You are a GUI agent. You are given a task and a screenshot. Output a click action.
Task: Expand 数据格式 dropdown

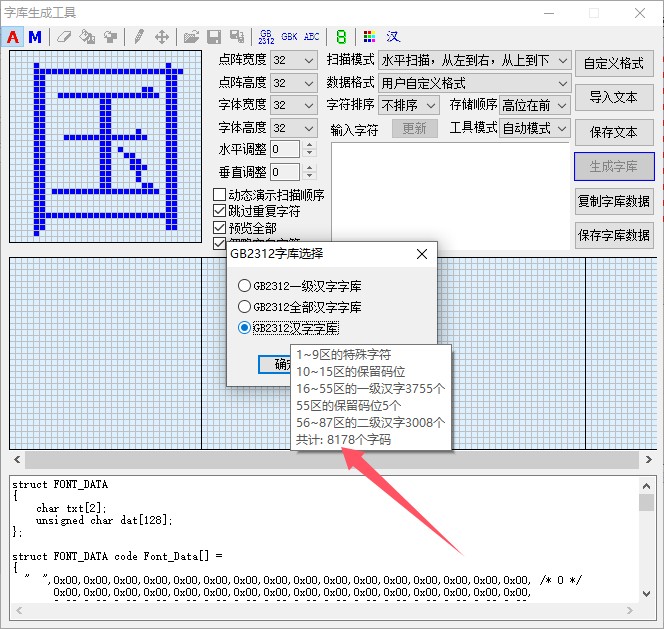tap(475, 83)
